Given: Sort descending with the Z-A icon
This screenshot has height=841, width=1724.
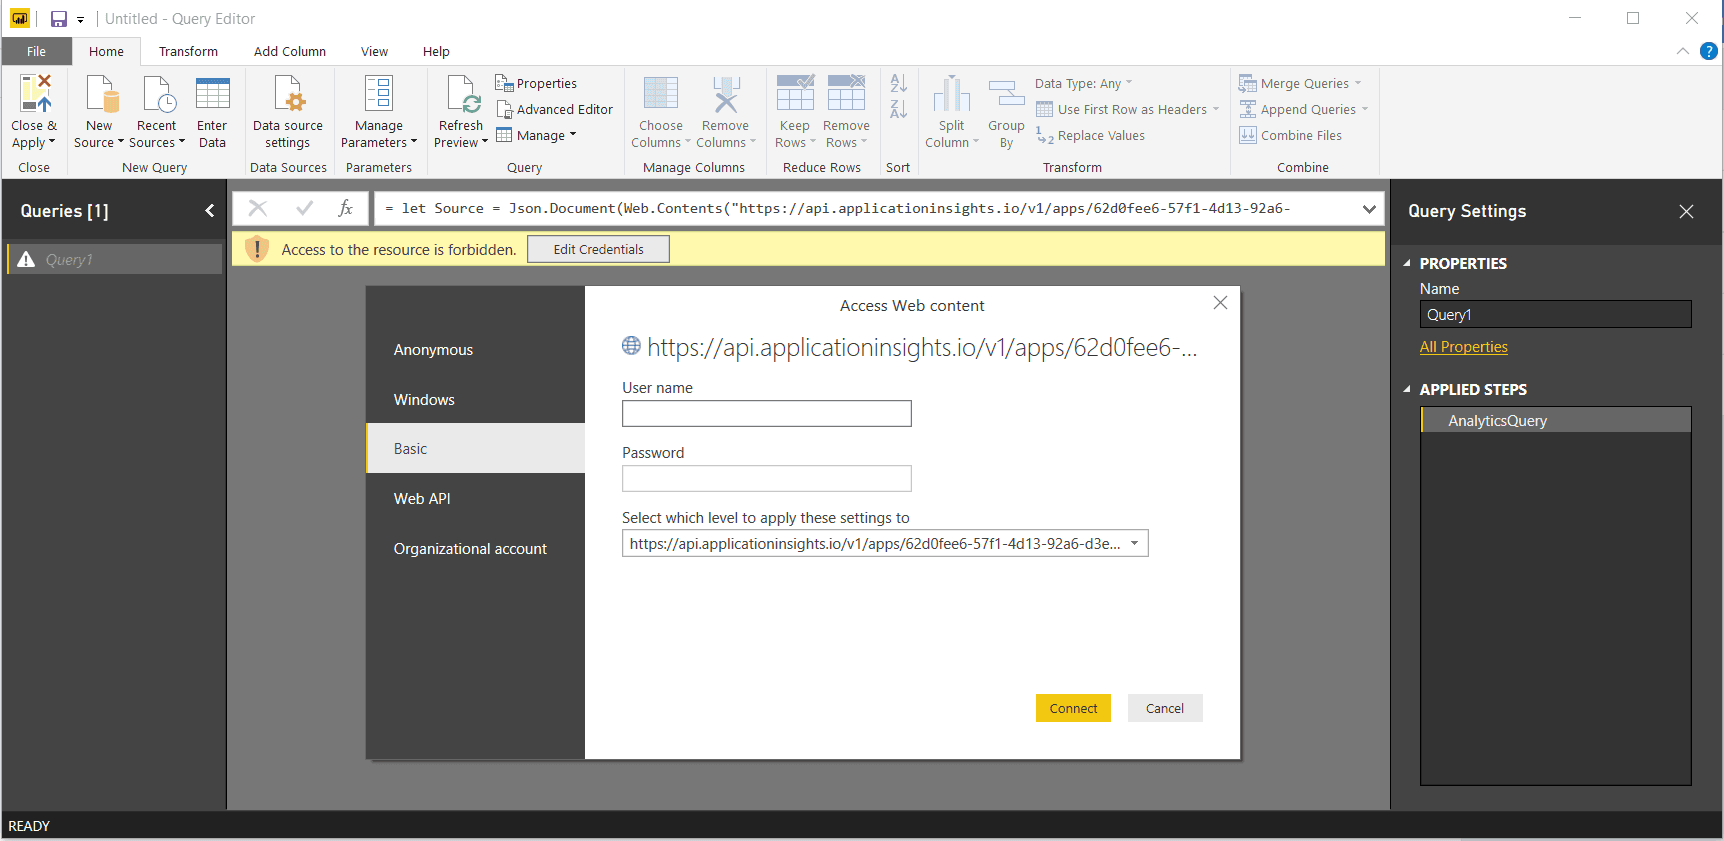Looking at the screenshot, I should [x=899, y=109].
